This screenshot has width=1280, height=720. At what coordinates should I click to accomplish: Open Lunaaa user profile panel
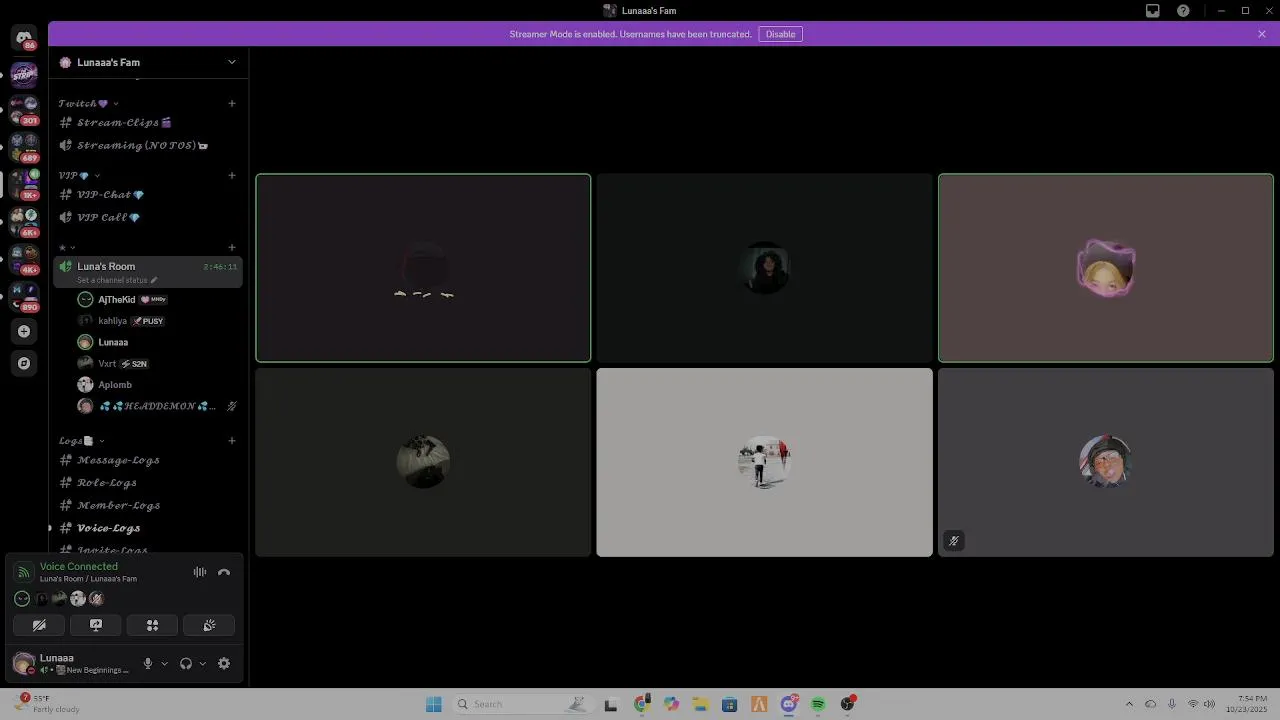[x=71, y=663]
